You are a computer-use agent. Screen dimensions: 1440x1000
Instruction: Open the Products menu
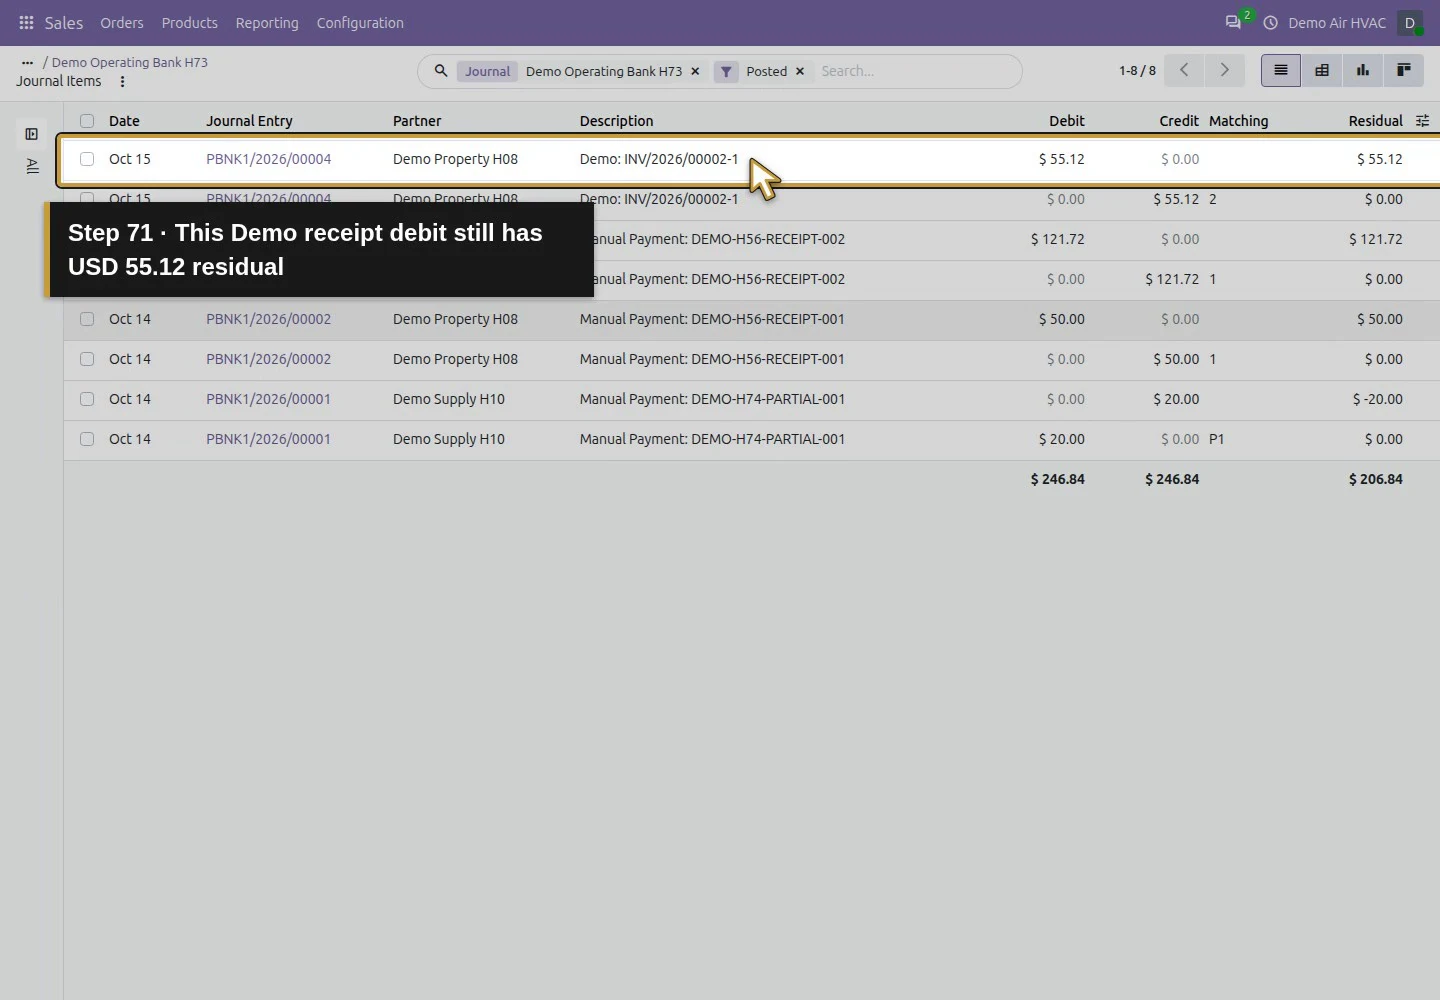pos(190,22)
